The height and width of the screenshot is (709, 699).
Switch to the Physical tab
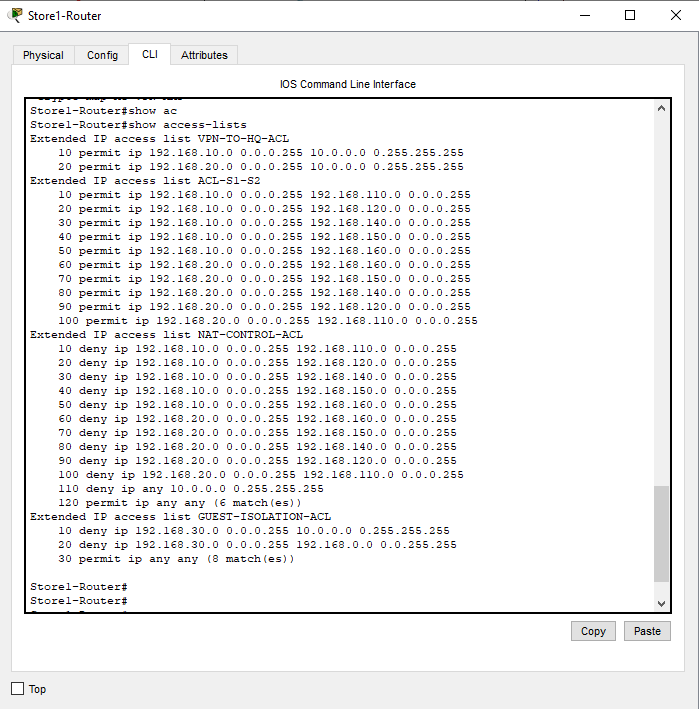point(43,55)
